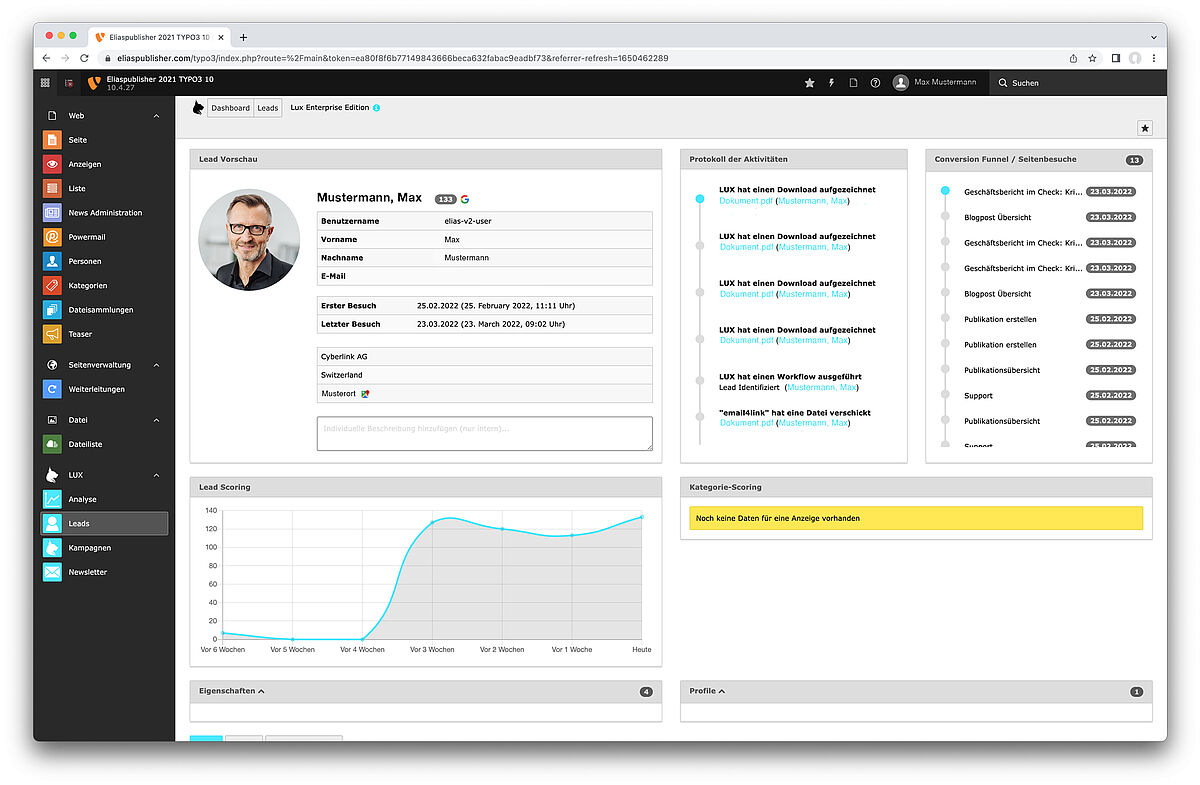Open Max Mustermann user menu
Image resolution: width=1200 pixels, height=785 pixels.
934,82
